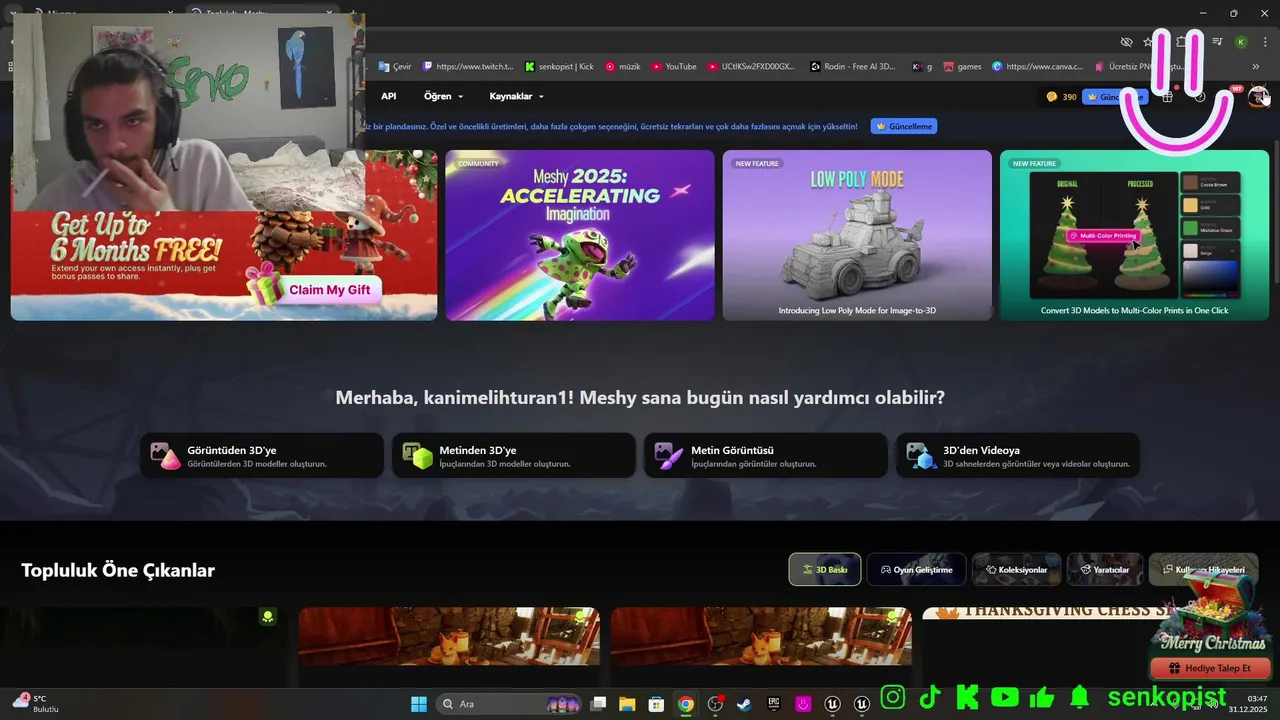Select the 3D Baskı filter tab

click(825, 569)
